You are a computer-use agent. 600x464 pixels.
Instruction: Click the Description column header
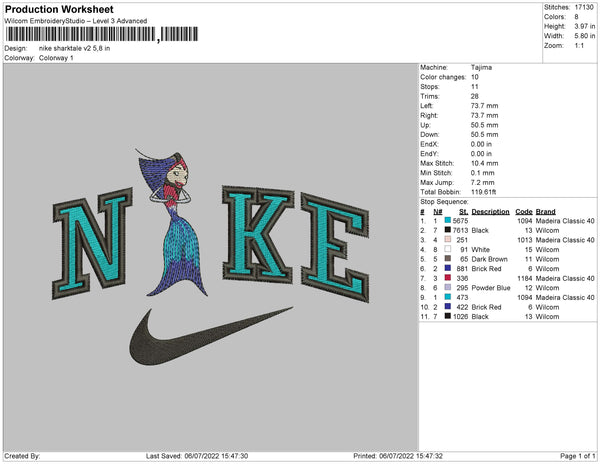tap(490, 212)
